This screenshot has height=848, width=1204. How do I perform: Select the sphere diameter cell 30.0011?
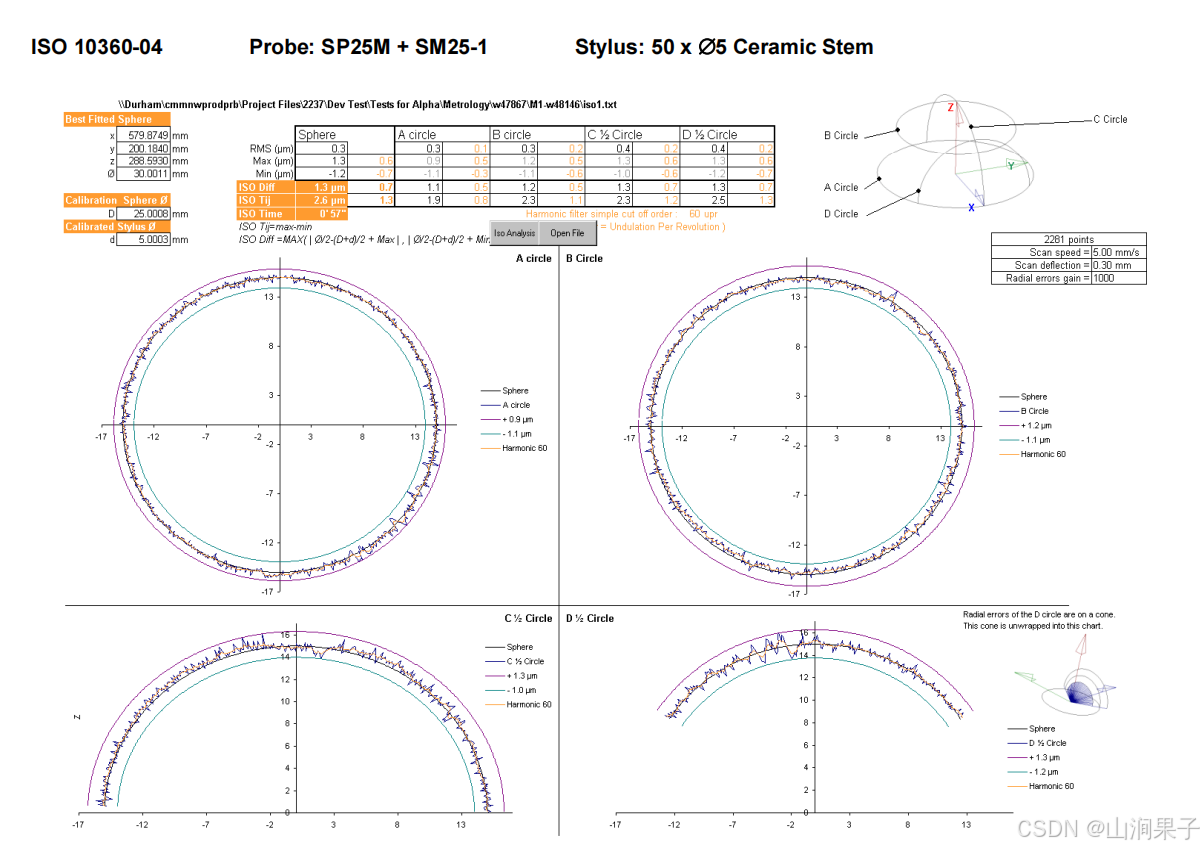[143, 173]
